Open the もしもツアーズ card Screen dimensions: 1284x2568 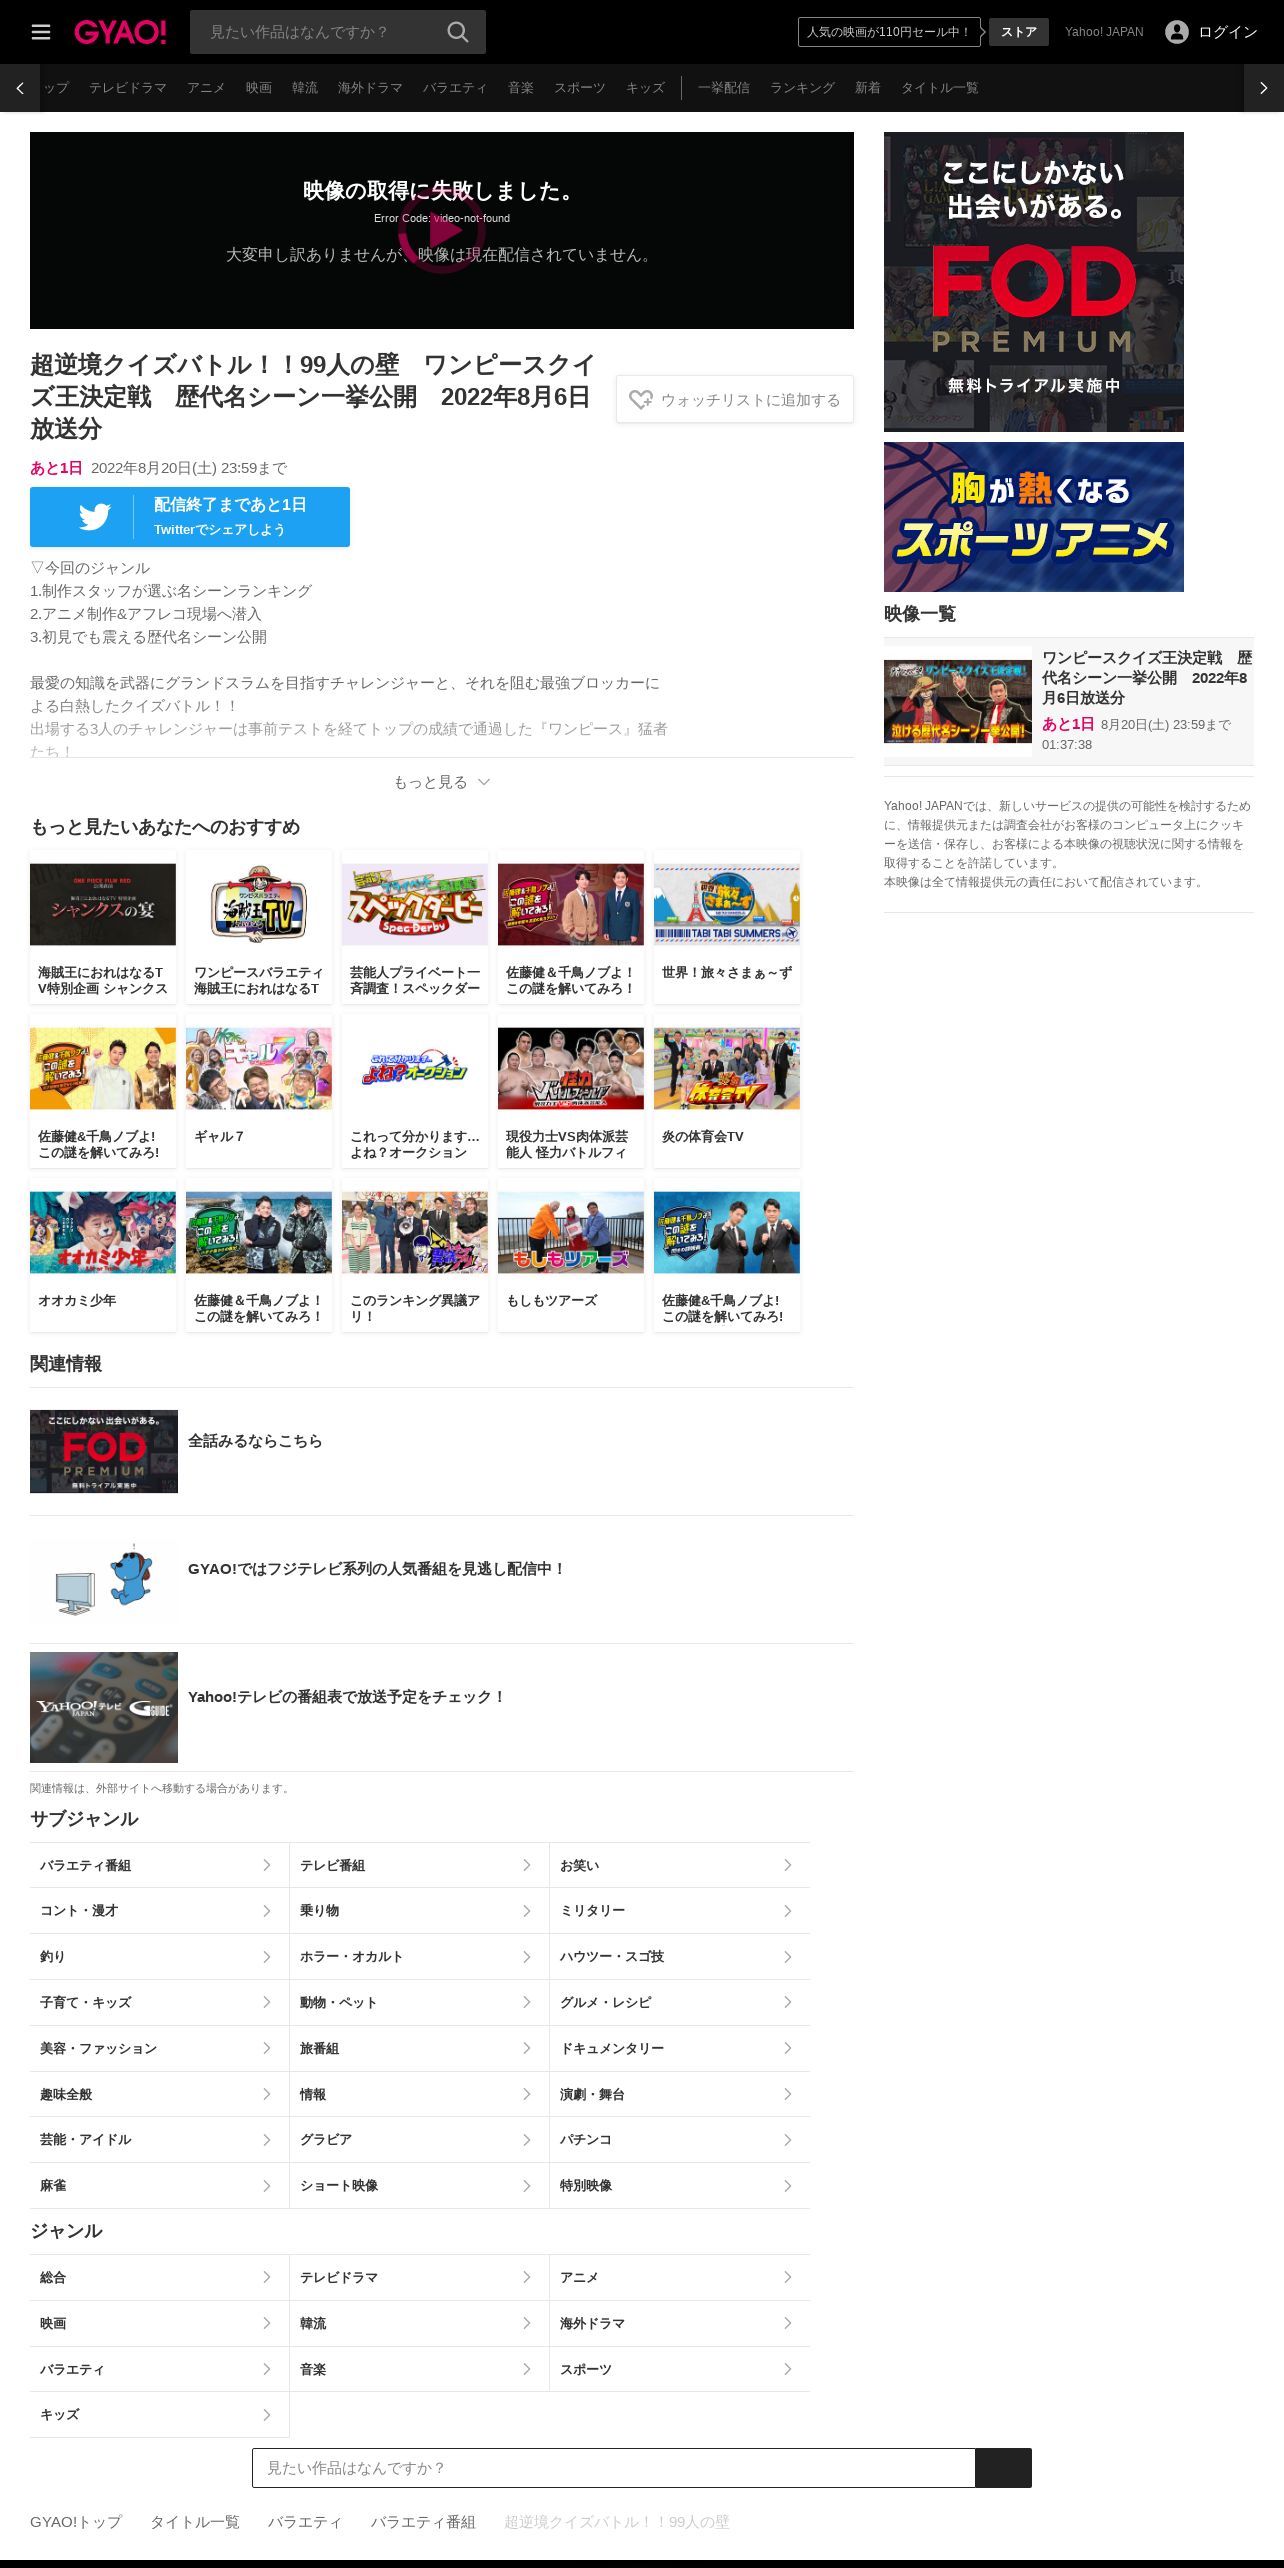571,1255
